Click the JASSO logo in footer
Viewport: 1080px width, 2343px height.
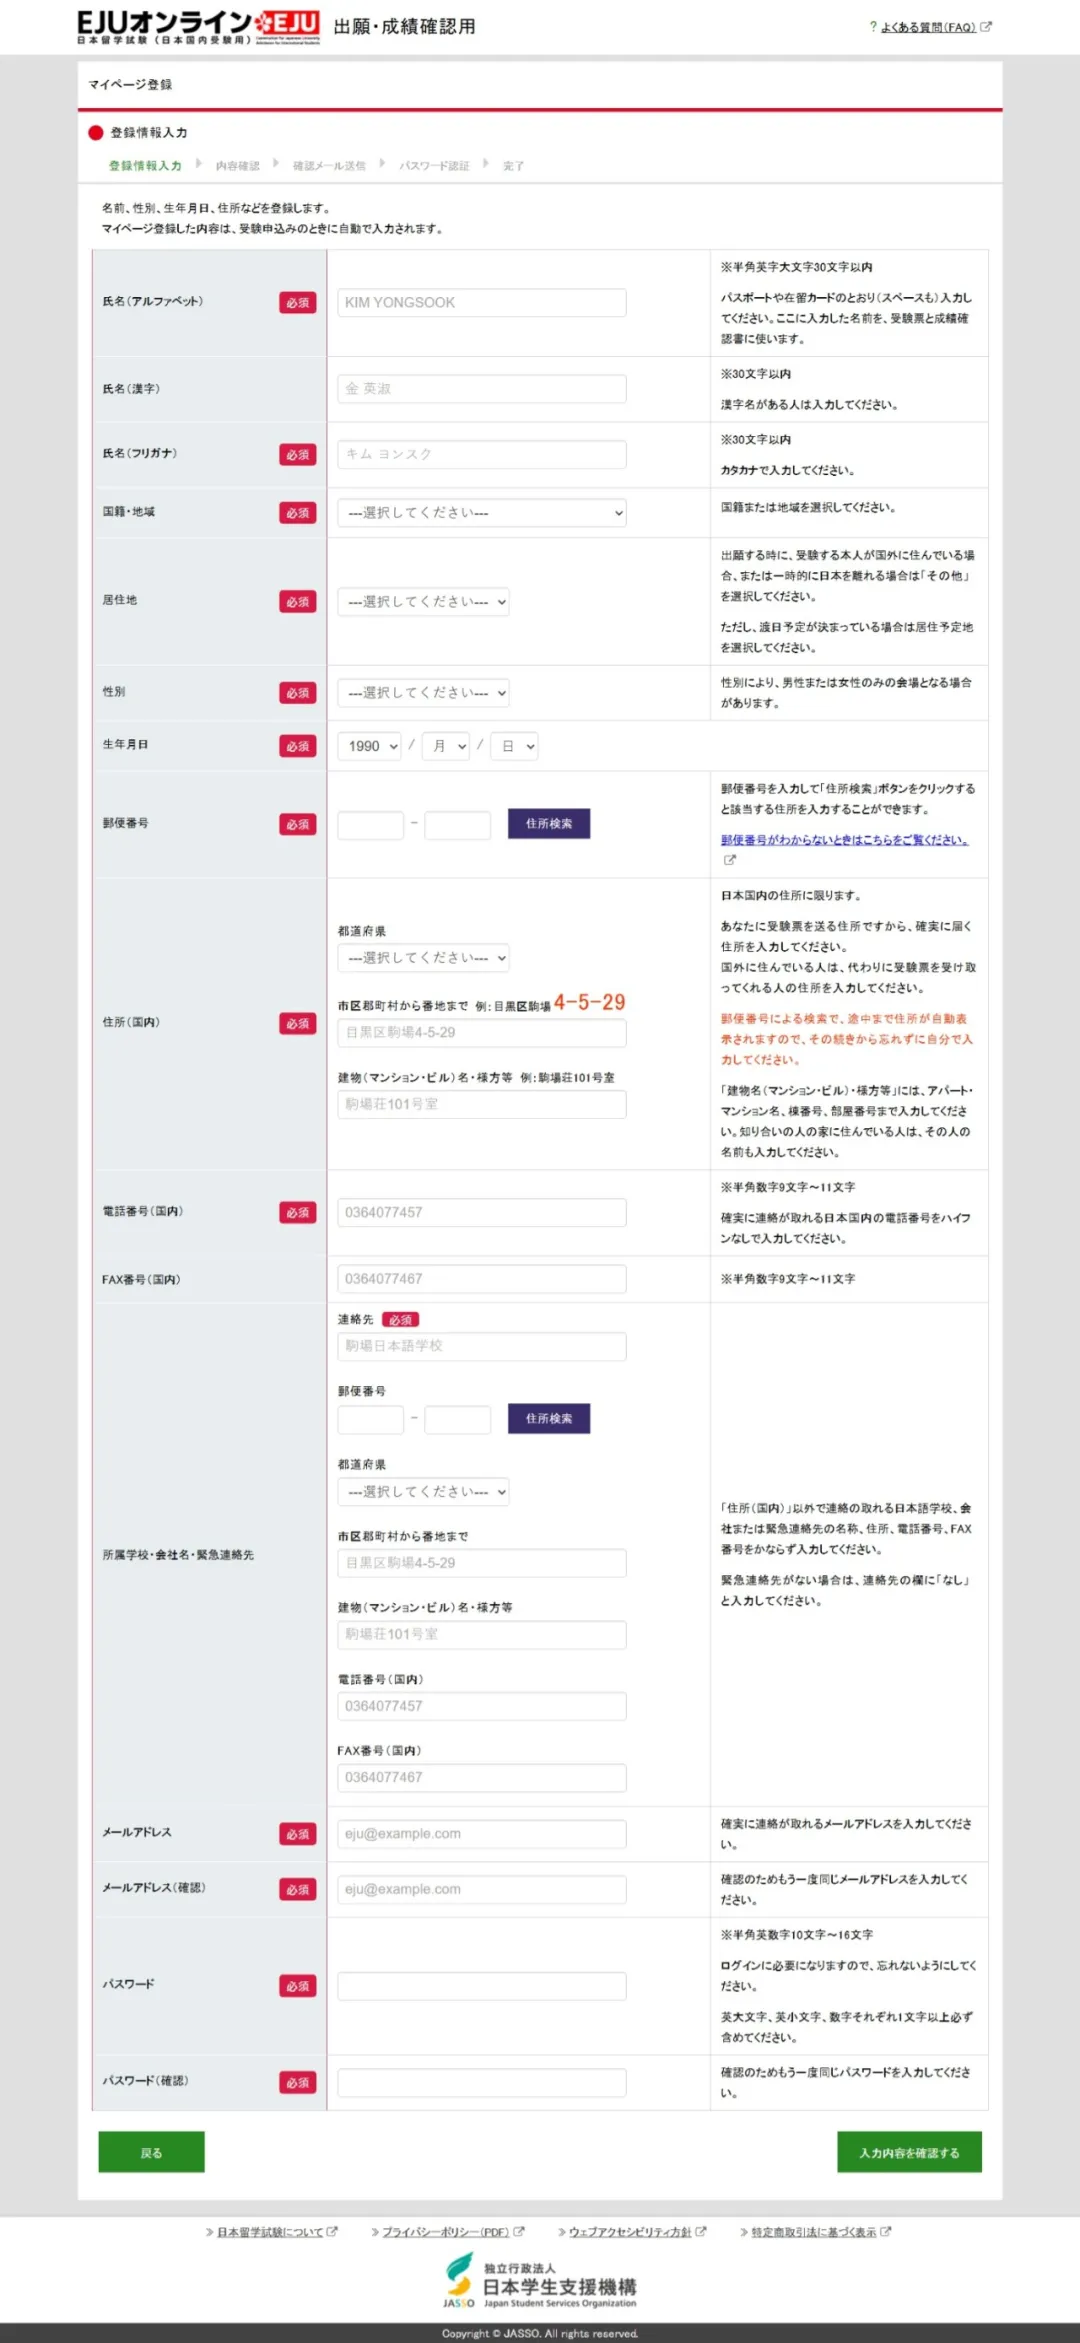click(x=540, y=2281)
